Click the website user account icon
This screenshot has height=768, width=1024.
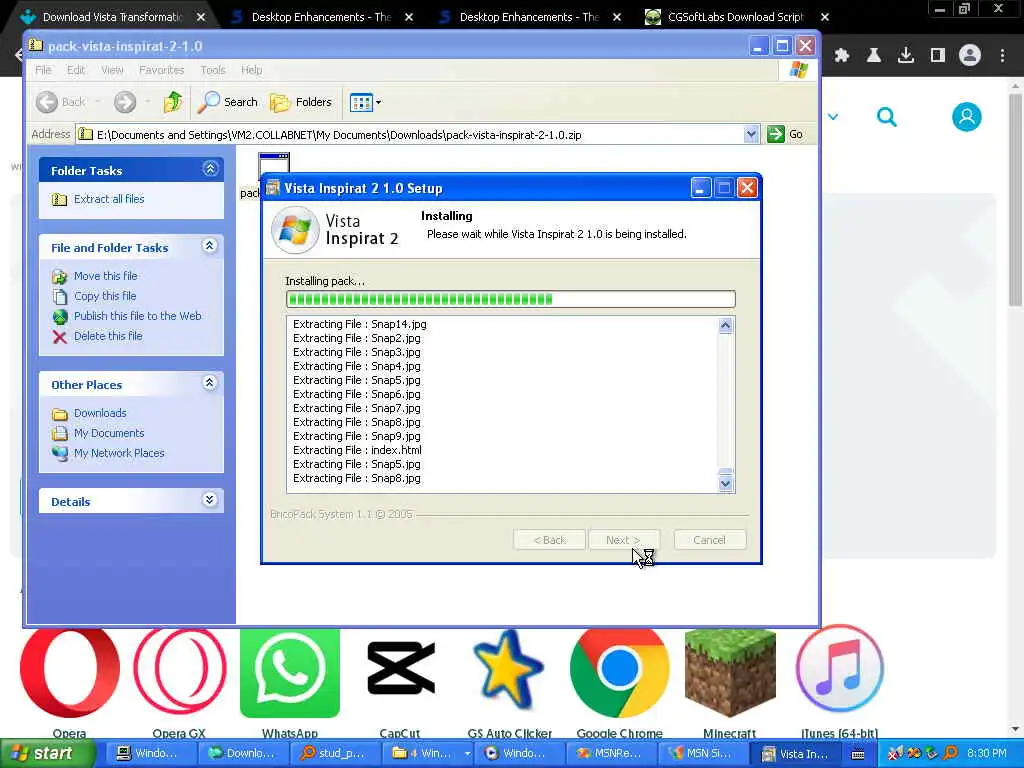[967, 117]
